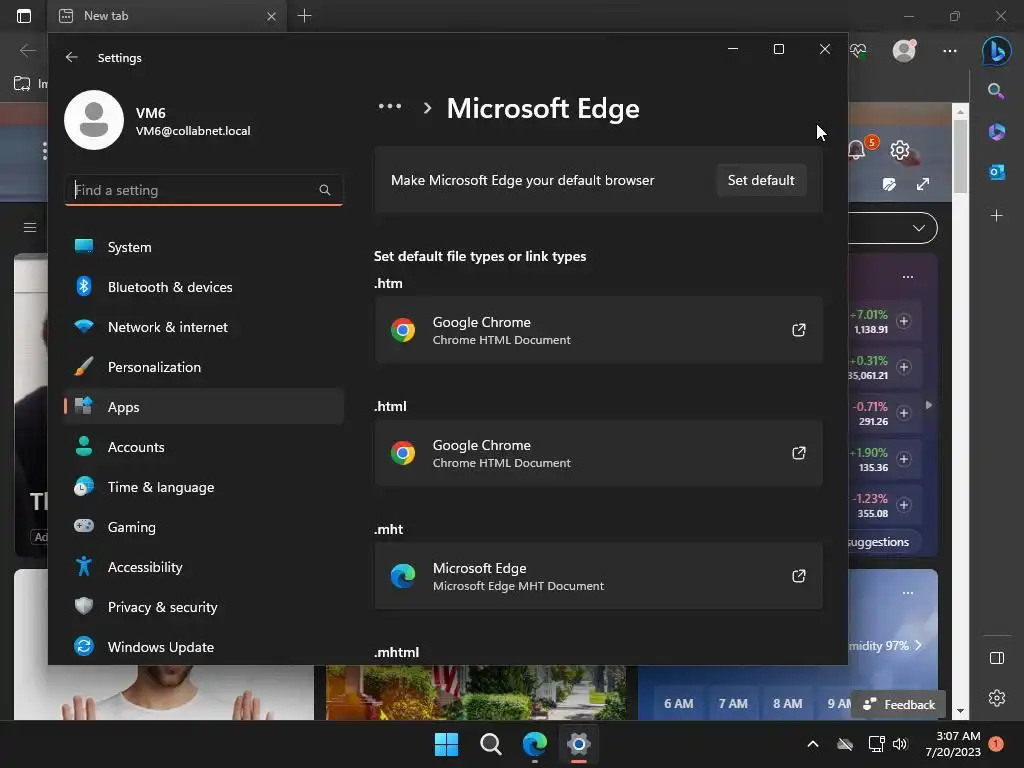Open page settings gear on Edge new tab
The height and width of the screenshot is (768, 1024).
pyautogui.click(x=900, y=150)
